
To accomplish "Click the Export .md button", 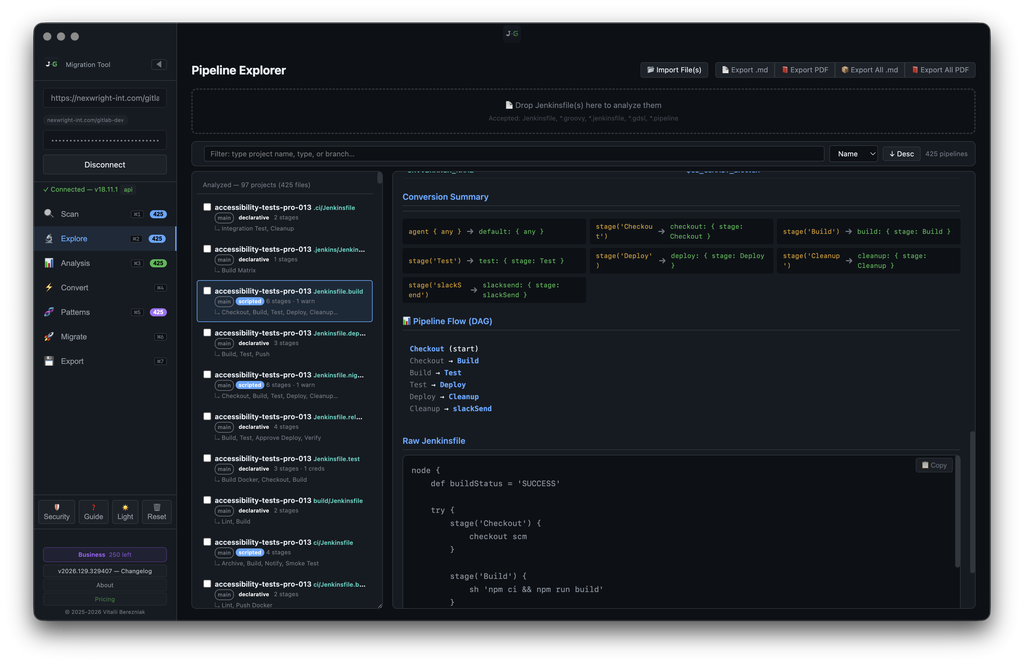I will [745, 70].
